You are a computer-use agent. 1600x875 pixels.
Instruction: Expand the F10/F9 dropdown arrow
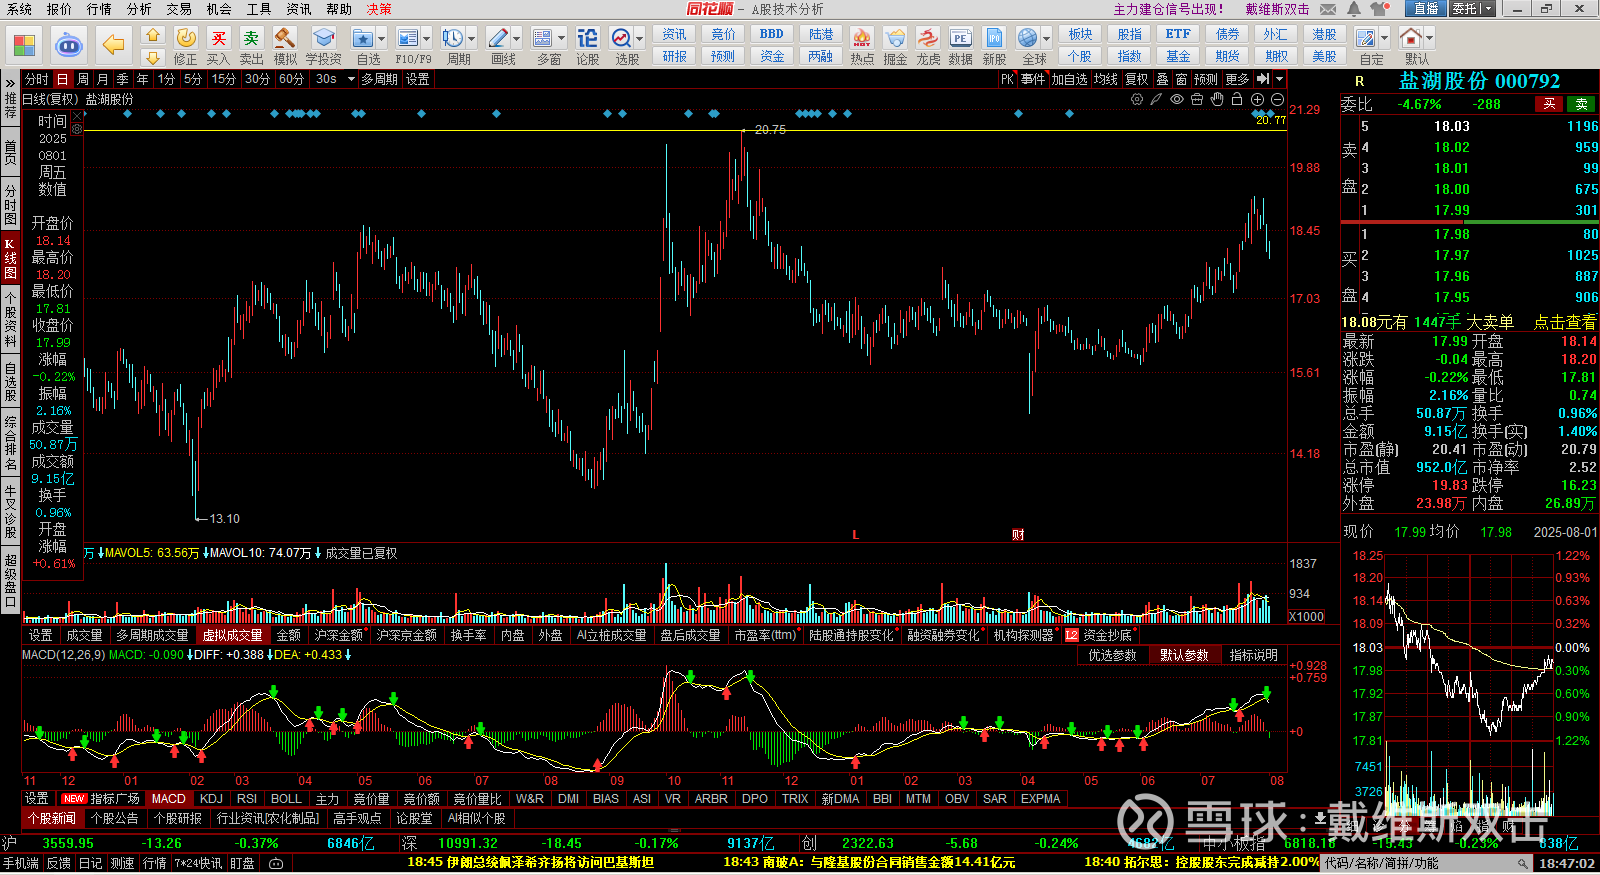pyautogui.click(x=427, y=39)
